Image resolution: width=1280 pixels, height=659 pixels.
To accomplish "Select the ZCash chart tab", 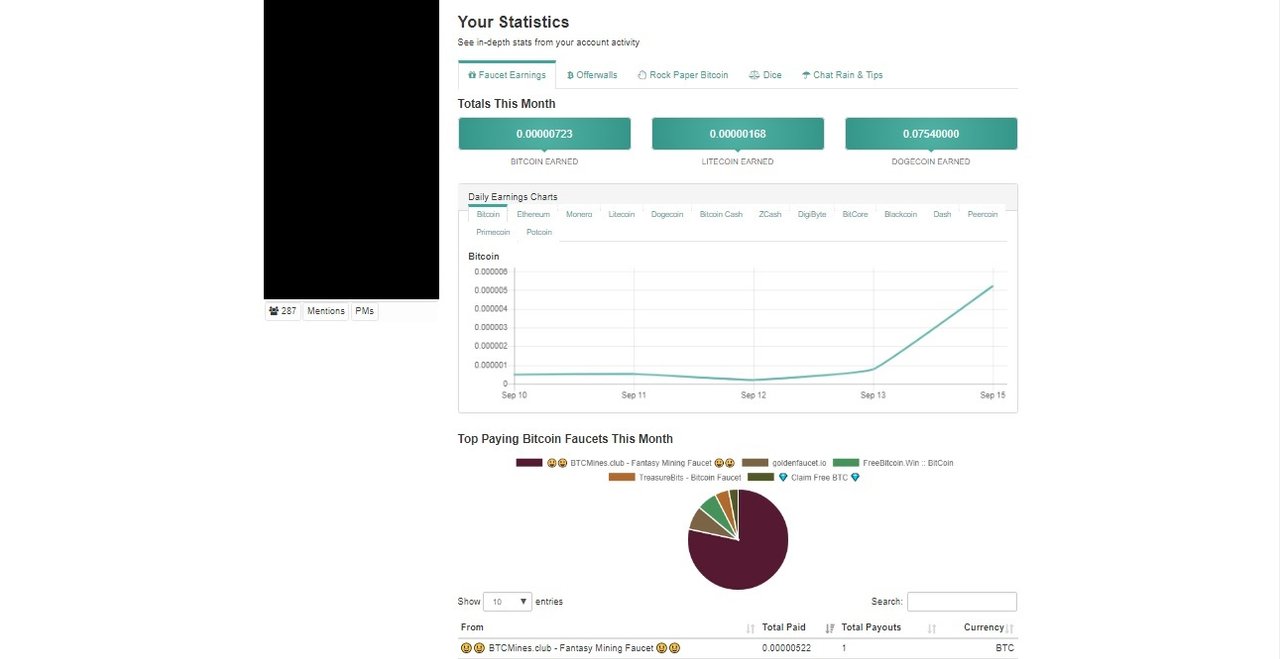I will (x=770, y=214).
